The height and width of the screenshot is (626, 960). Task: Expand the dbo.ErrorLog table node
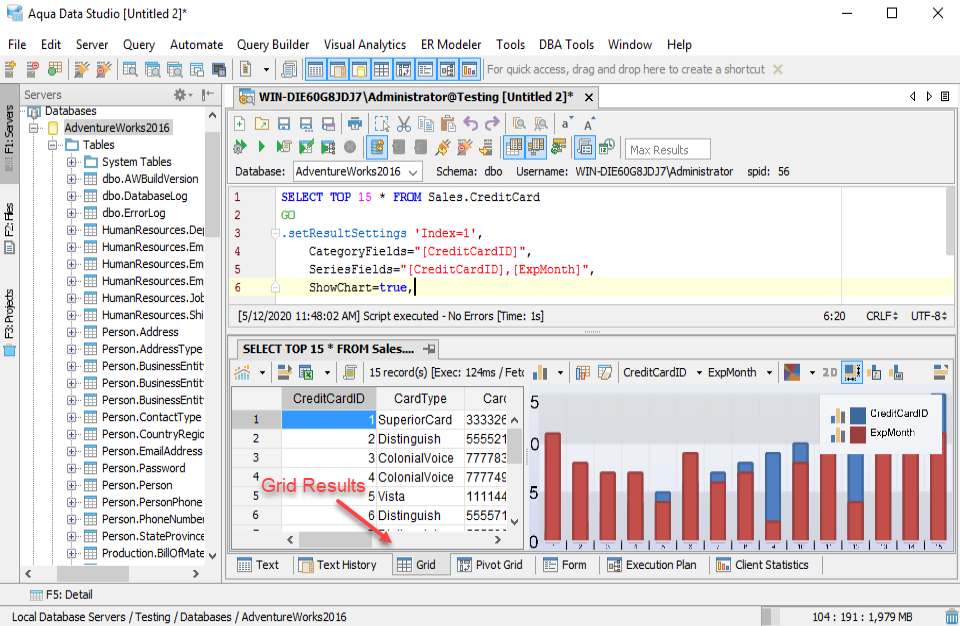(72, 213)
